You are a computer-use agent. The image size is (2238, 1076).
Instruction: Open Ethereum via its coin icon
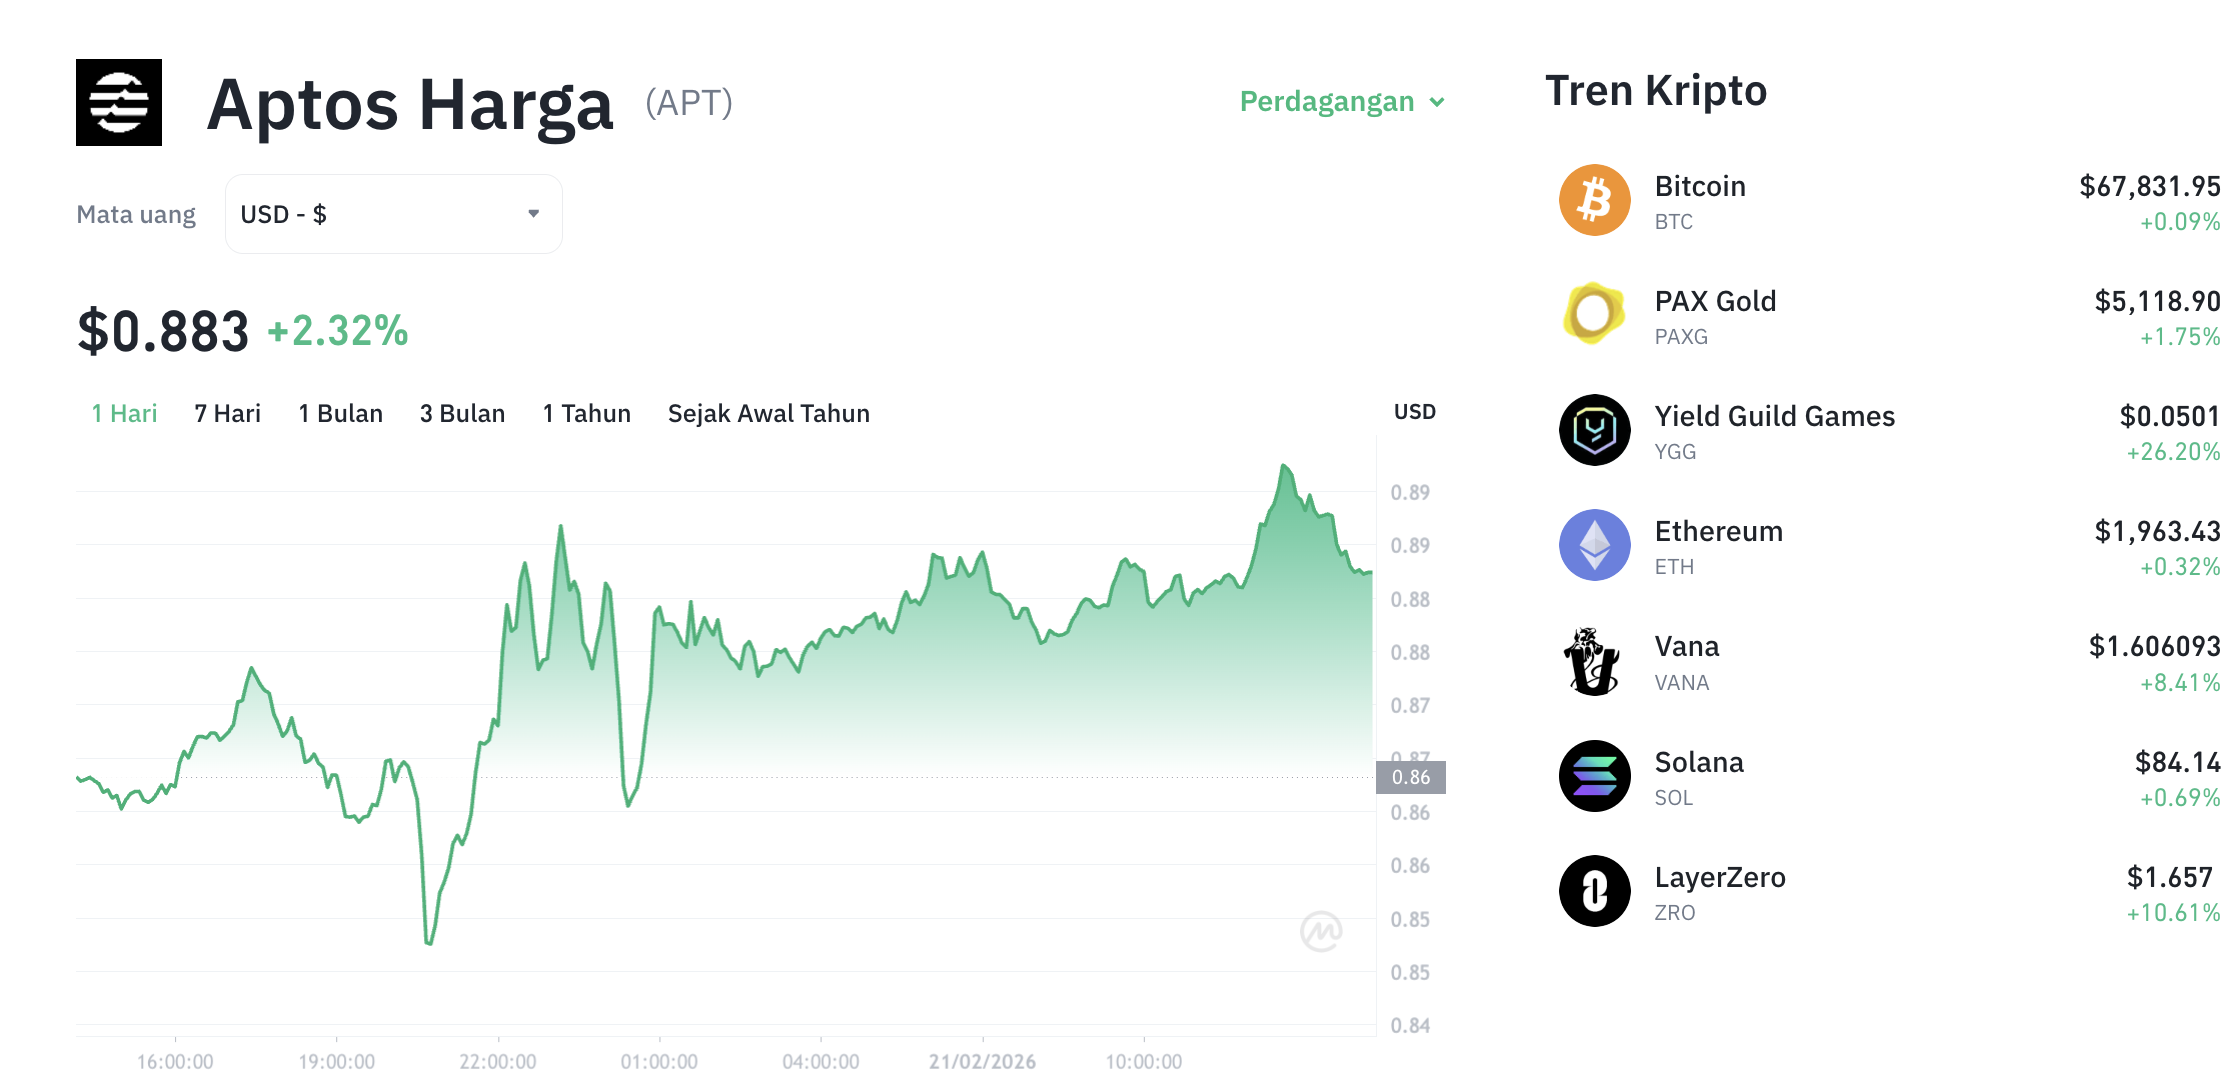coord(1594,545)
